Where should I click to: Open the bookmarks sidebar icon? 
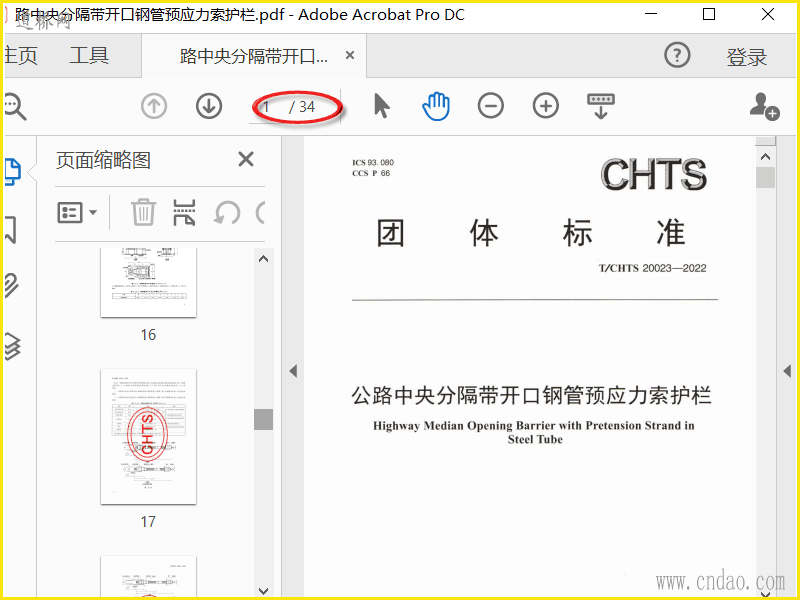pyautogui.click(x=11, y=230)
